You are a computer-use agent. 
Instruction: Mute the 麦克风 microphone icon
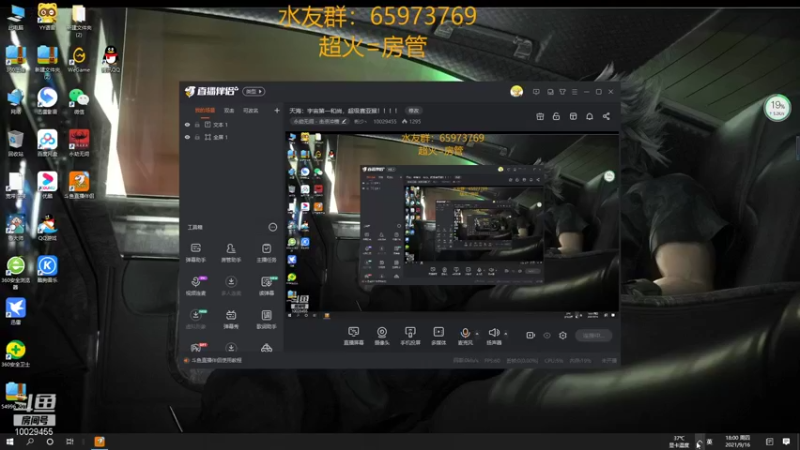(x=465, y=333)
